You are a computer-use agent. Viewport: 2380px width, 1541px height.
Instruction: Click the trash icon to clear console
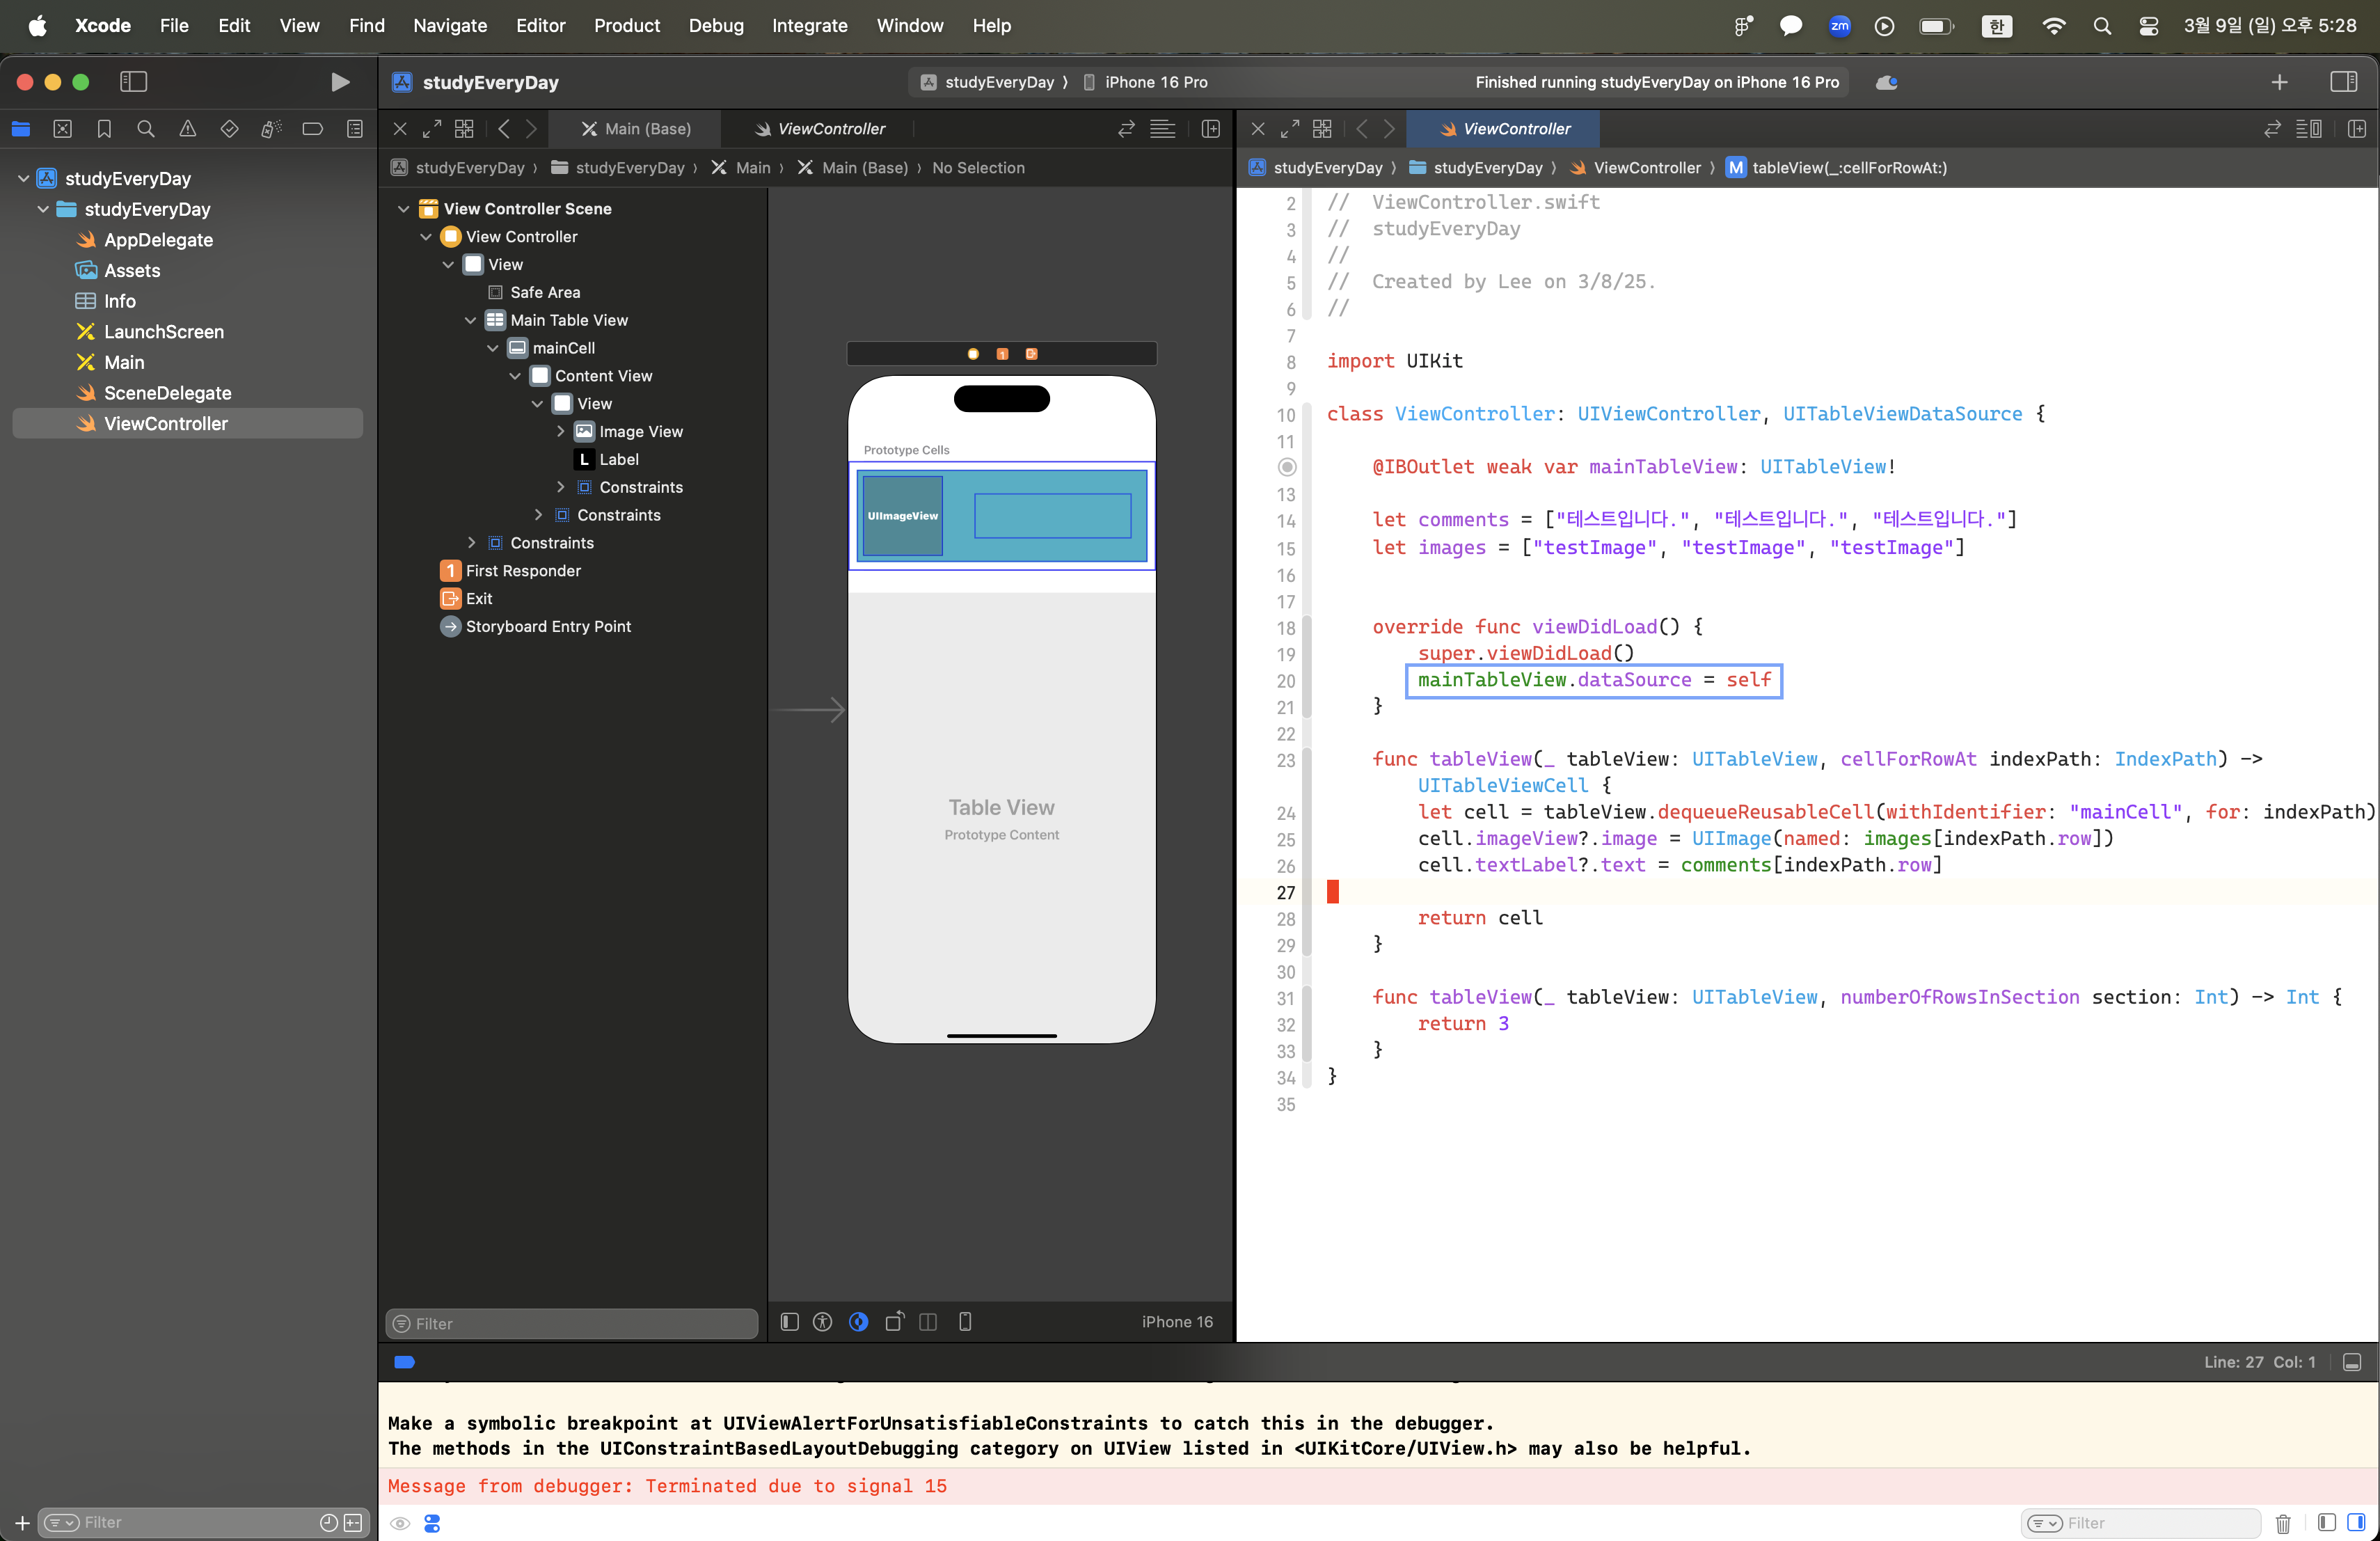[x=2283, y=1523]
